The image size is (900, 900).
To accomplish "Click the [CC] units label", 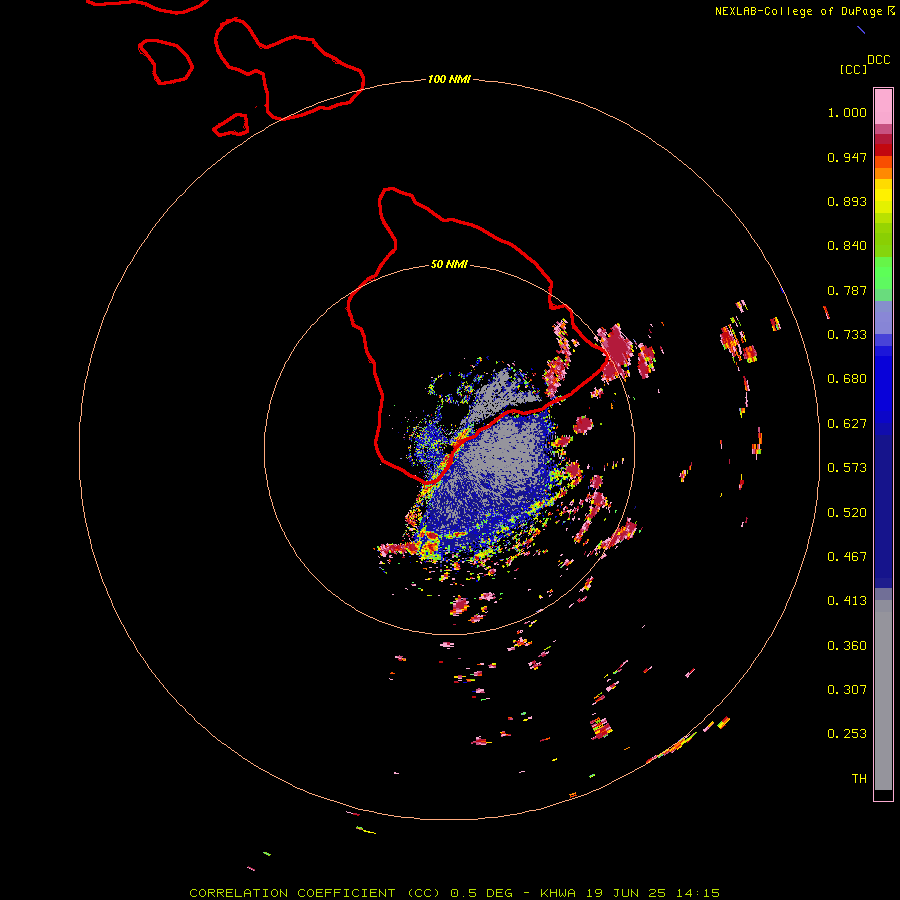I will 853,69.
